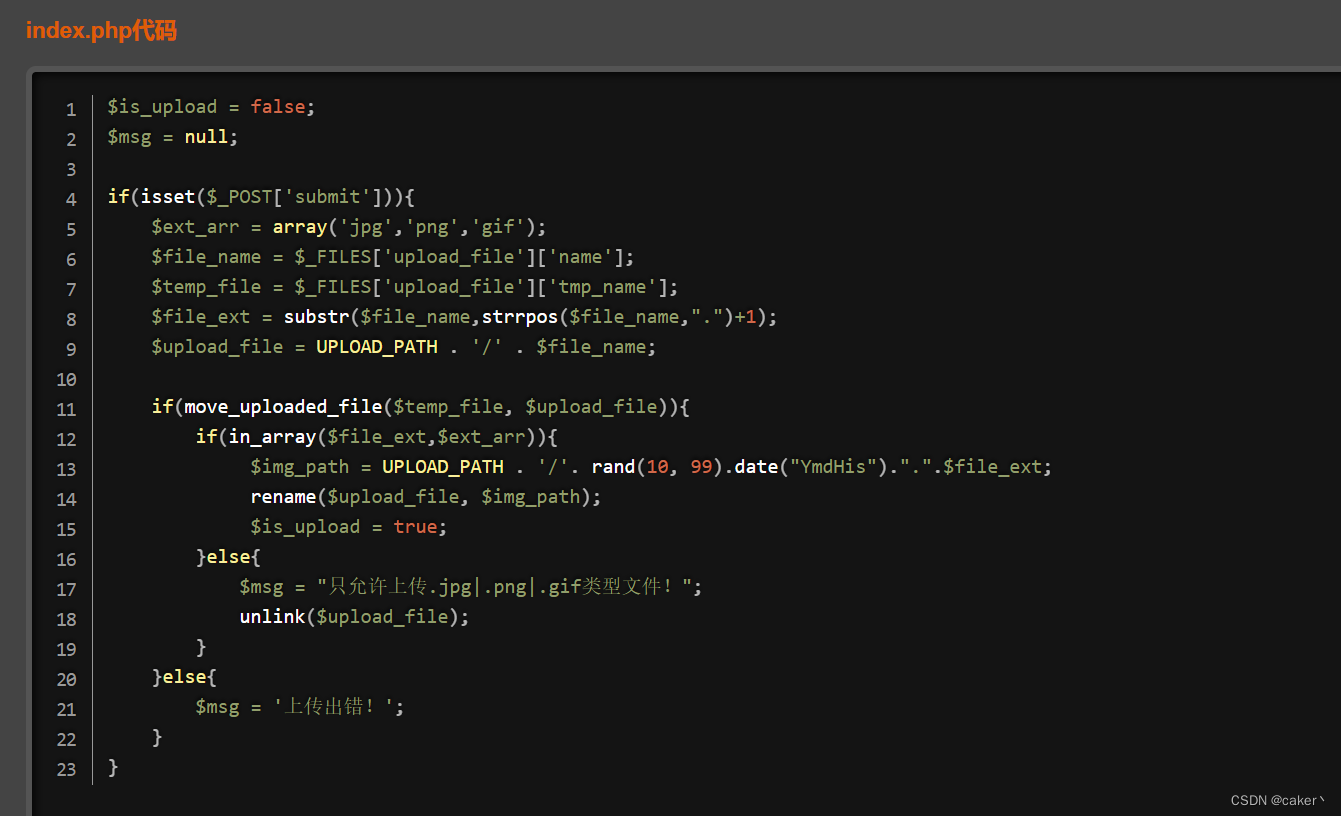Select the $ext_arr array definition line
The image size is (1341, 816).
tap(349, 227)
